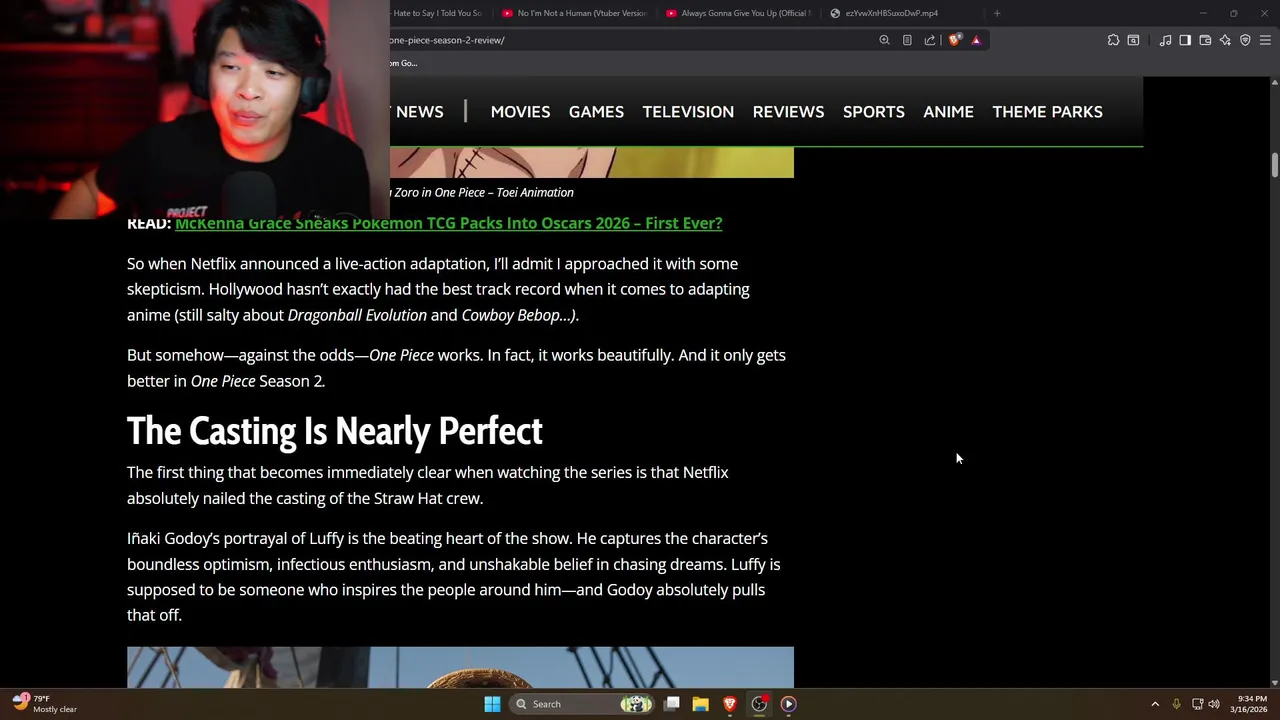Open Leo AI sparkle icon

point(1225,40)
